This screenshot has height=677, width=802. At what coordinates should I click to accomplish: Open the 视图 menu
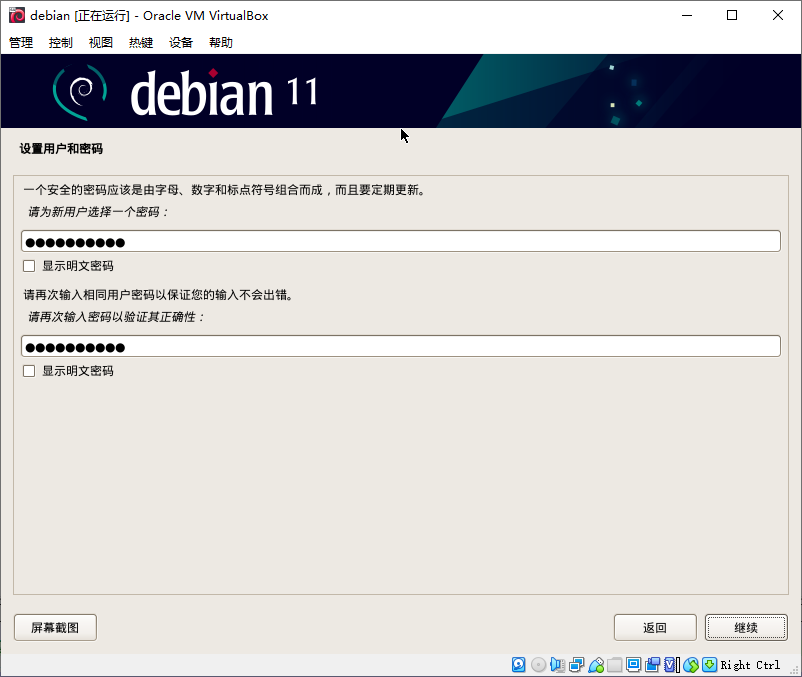point(101,42)
